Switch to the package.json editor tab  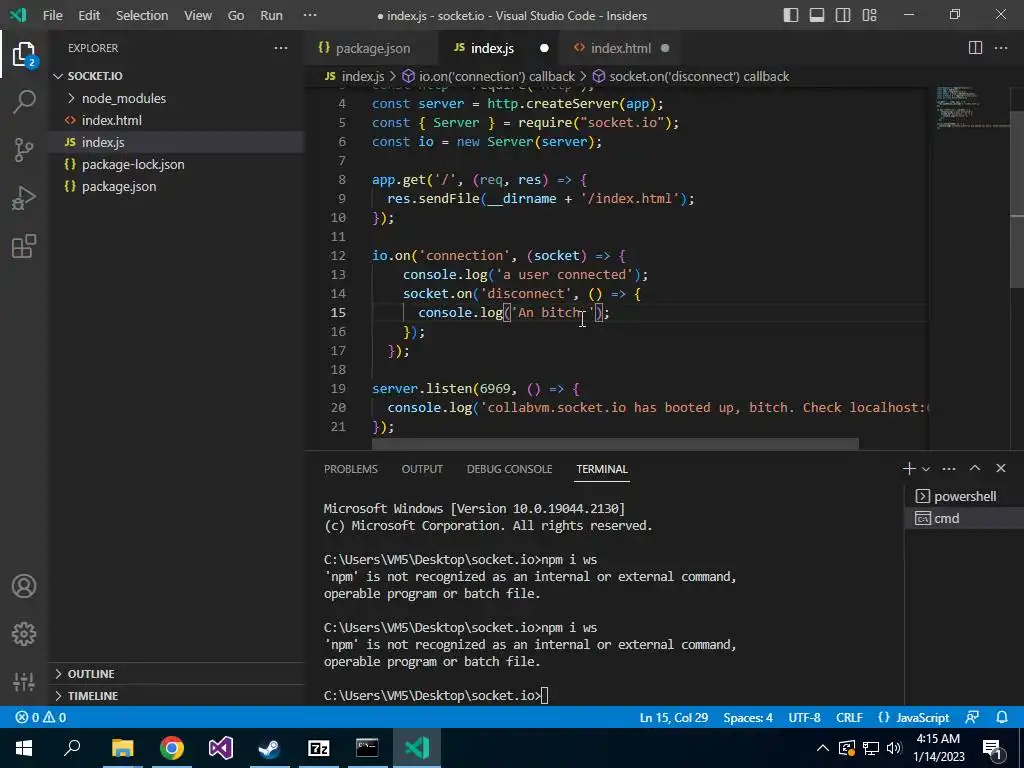coord(372,48)
